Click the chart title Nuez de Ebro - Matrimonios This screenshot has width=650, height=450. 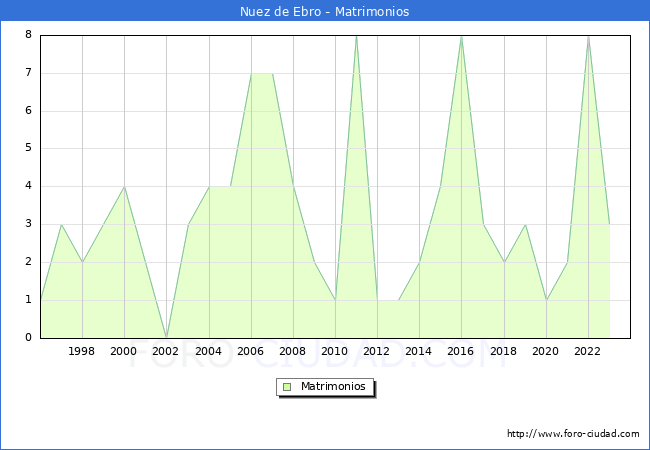(325, 12)
